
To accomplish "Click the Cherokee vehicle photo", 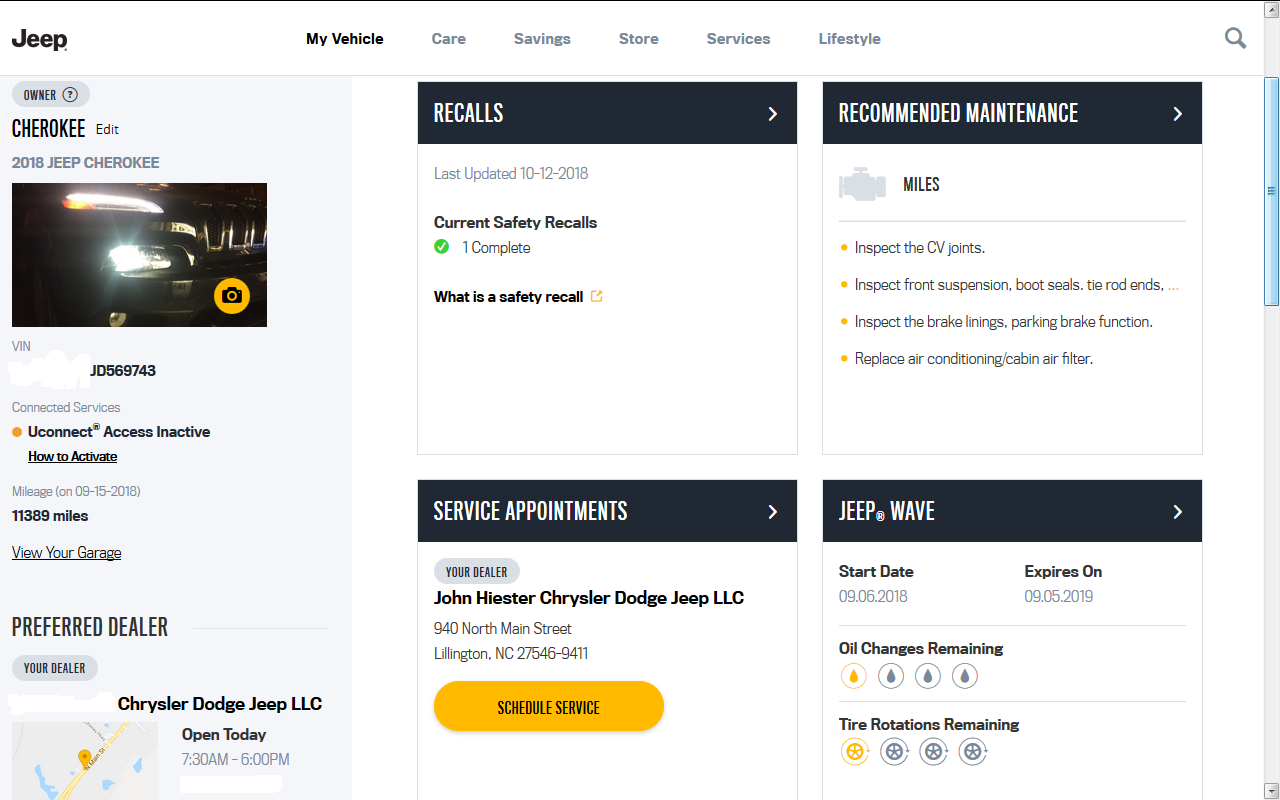I will coord(139,255).
